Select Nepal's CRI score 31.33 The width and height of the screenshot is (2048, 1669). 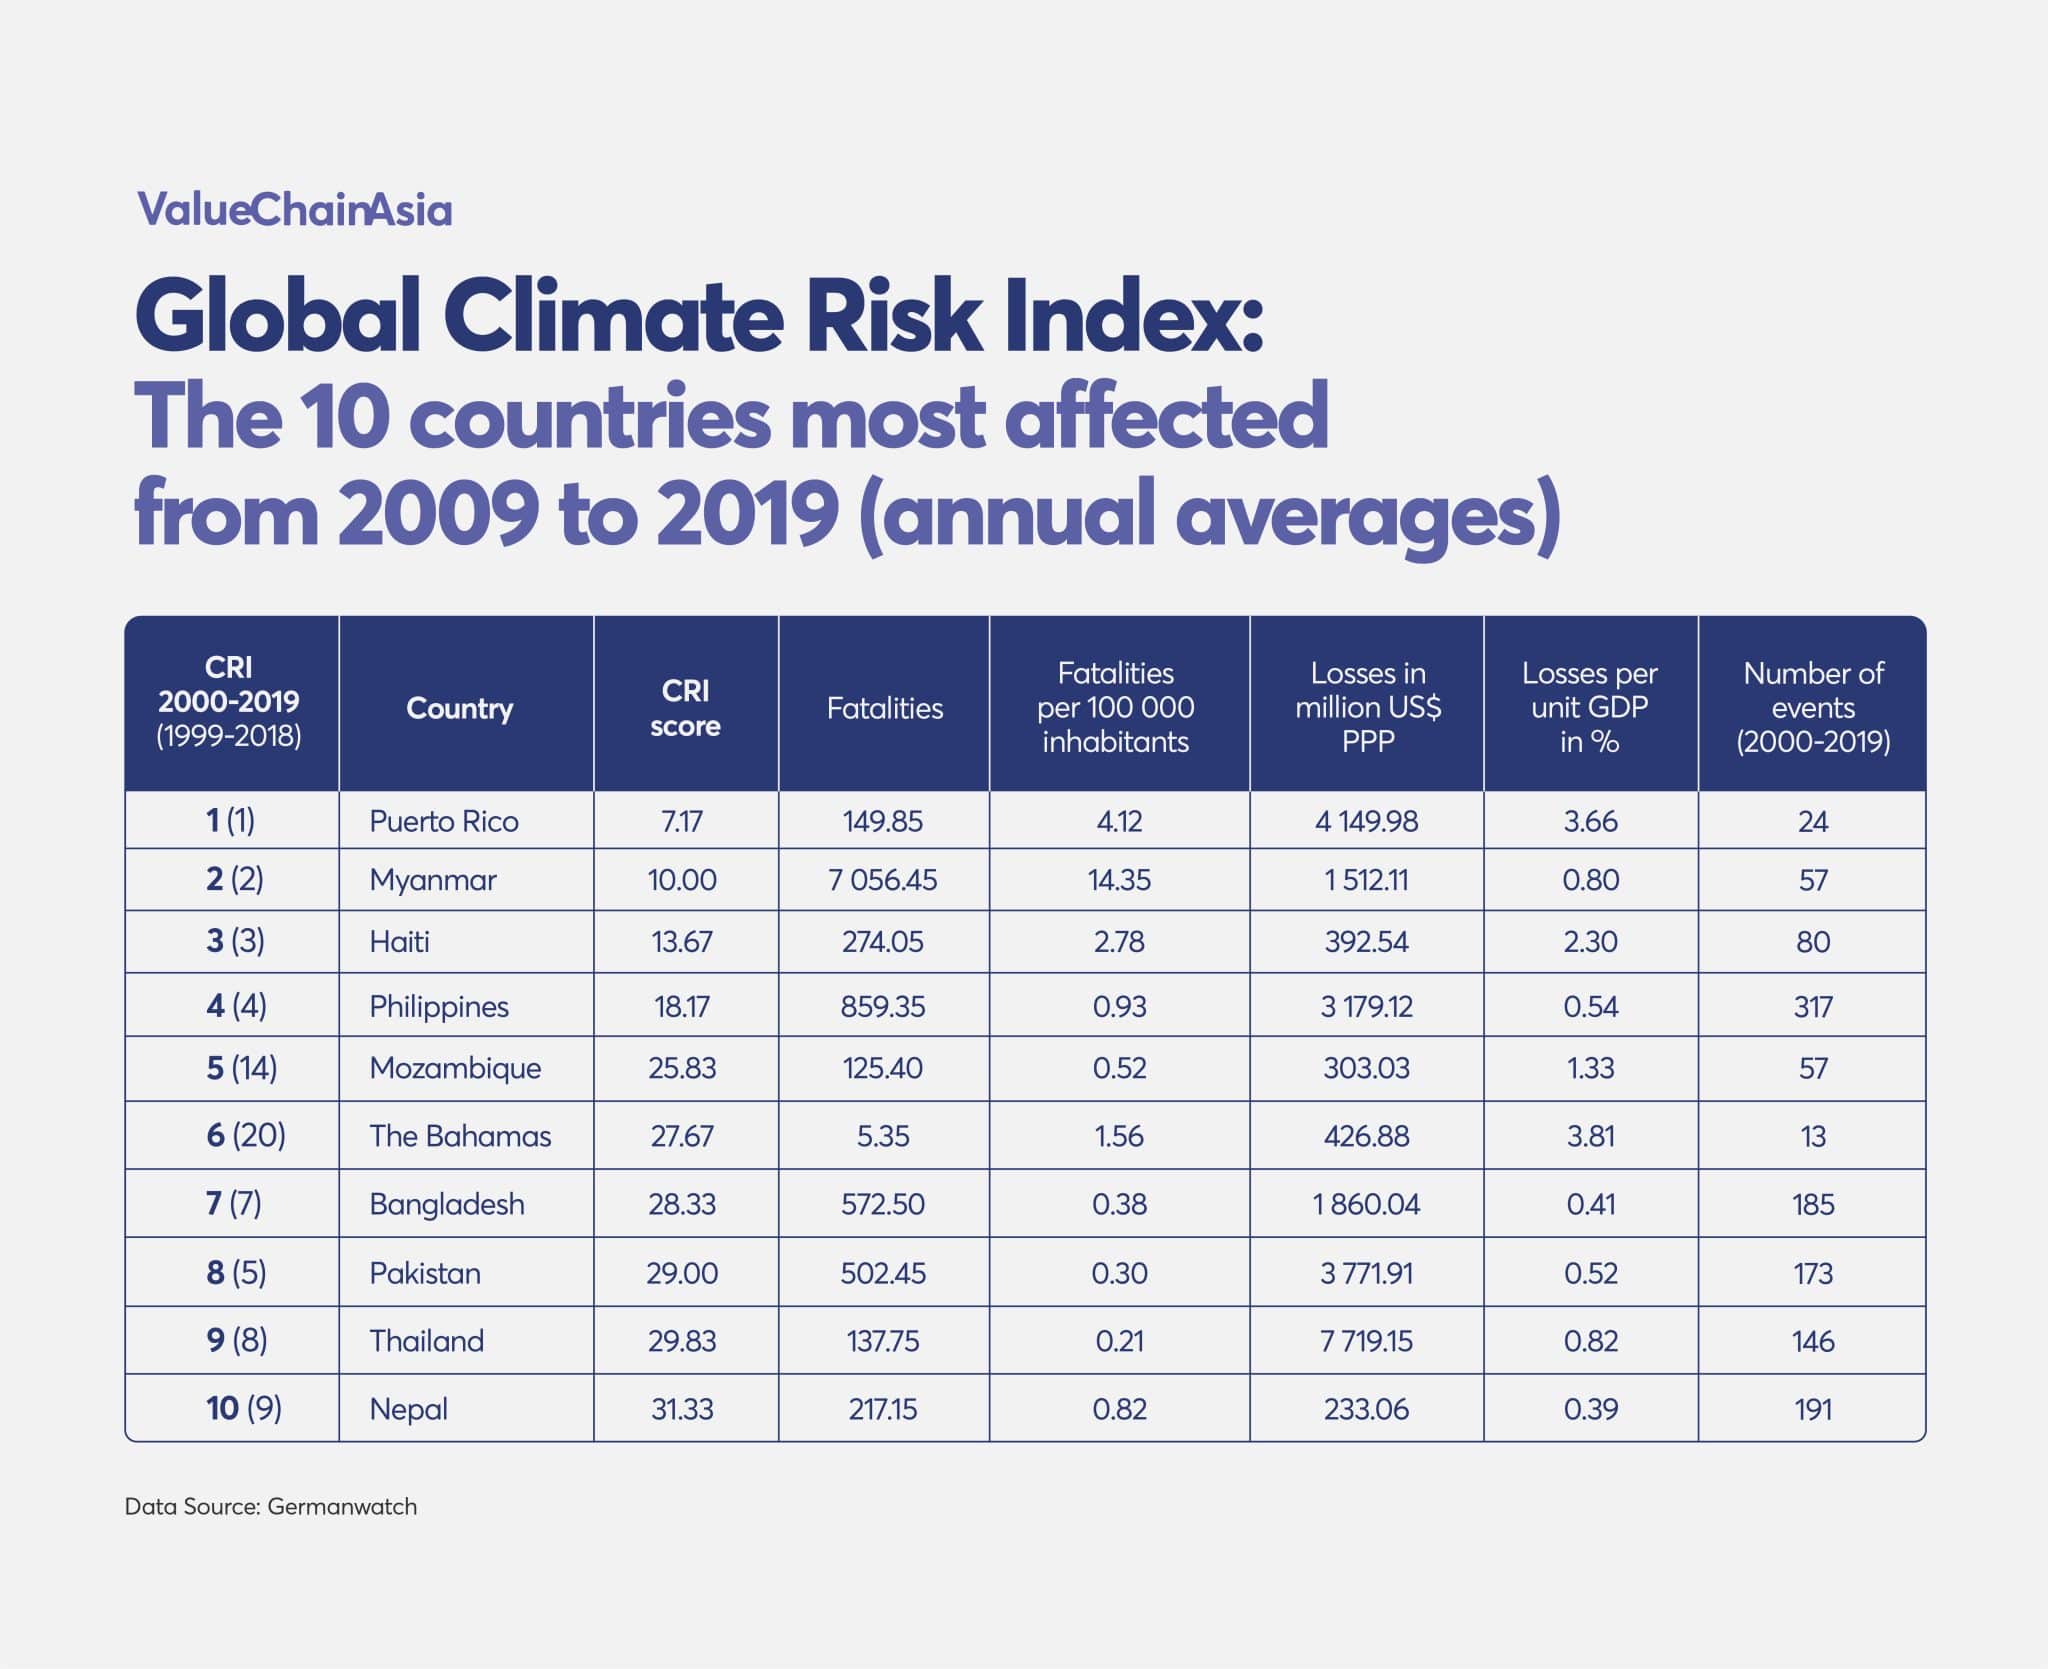pos(682,1409)
